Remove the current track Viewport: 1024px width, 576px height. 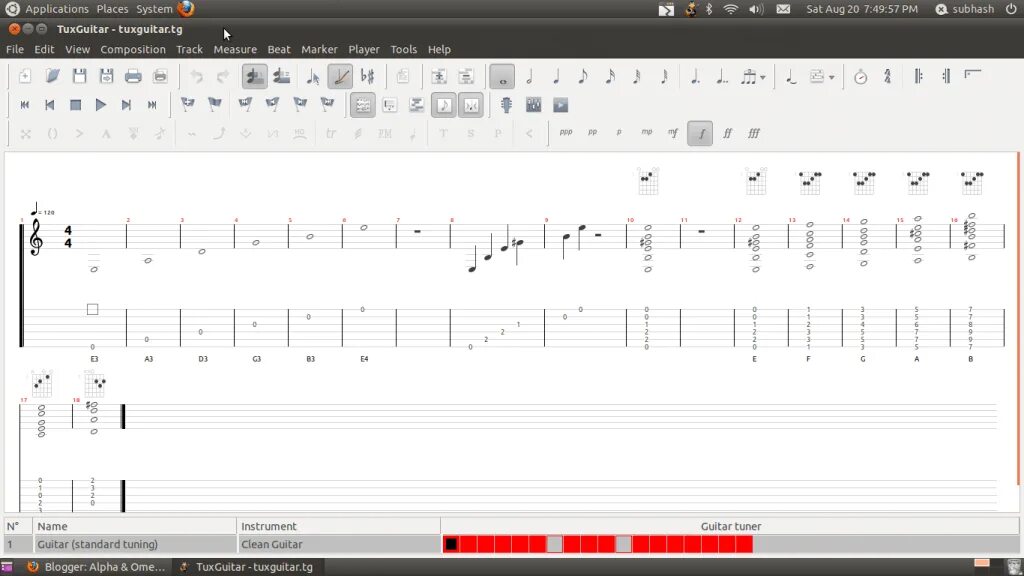pos(466,76)
